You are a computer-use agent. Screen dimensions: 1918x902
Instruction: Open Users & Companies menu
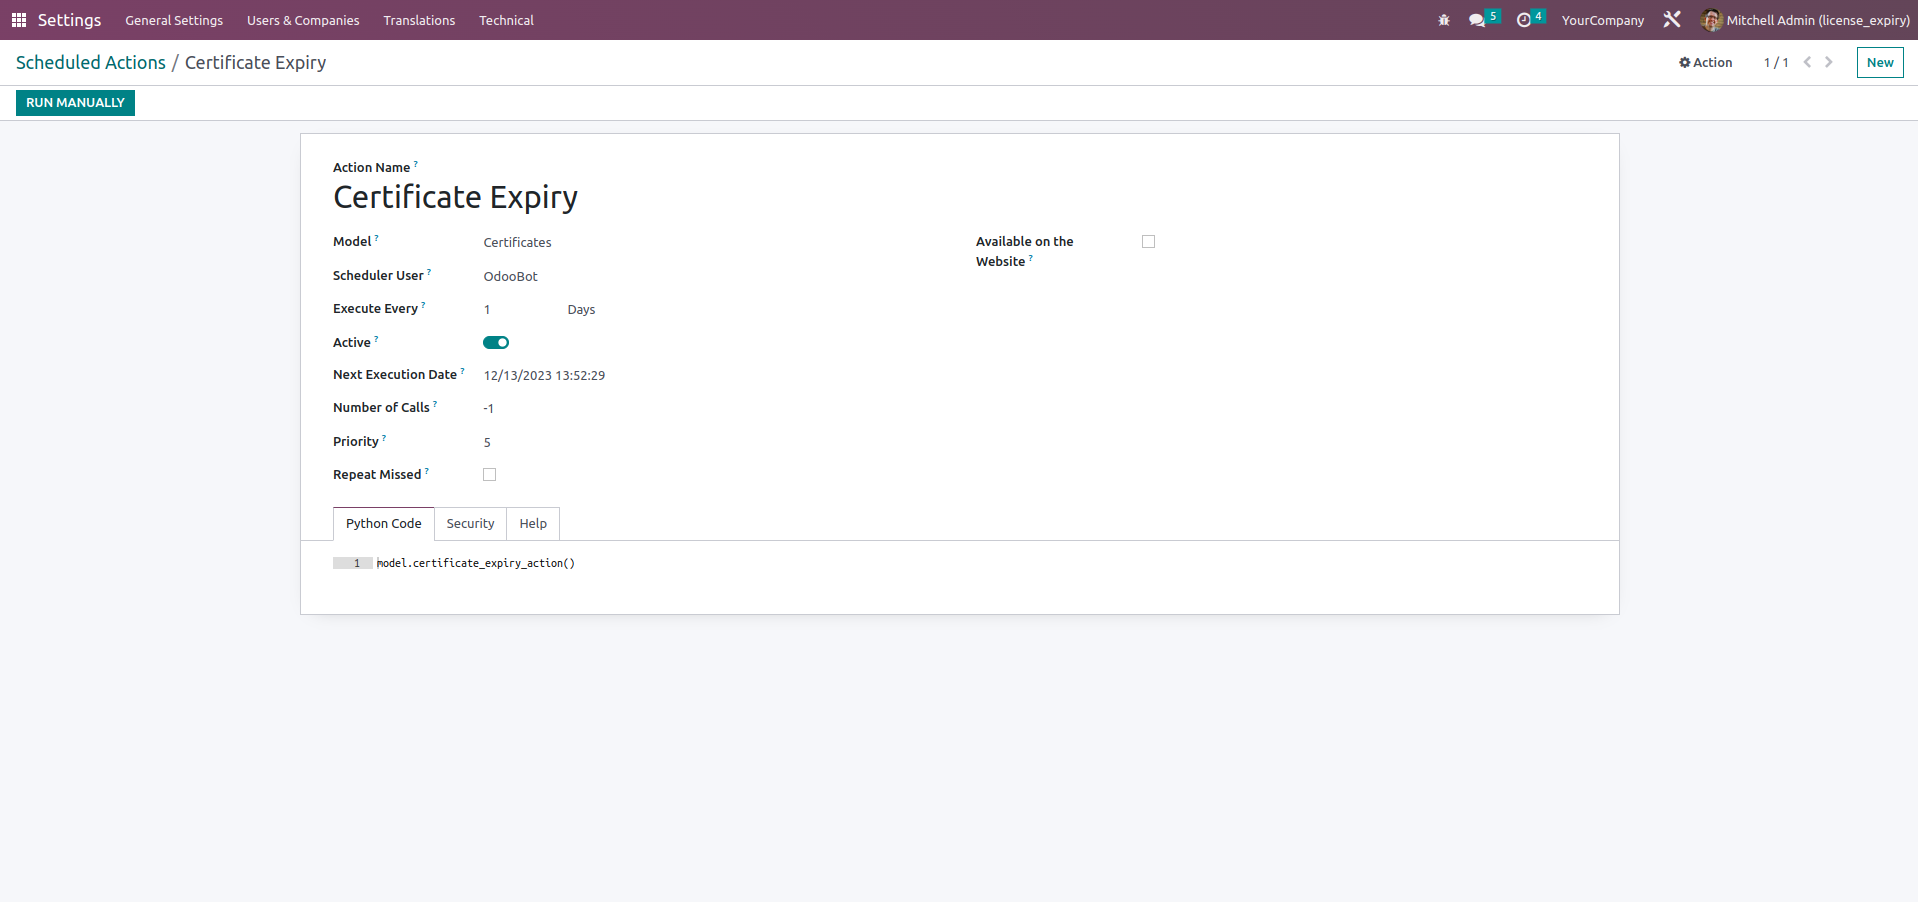click(x=303, y=20)
